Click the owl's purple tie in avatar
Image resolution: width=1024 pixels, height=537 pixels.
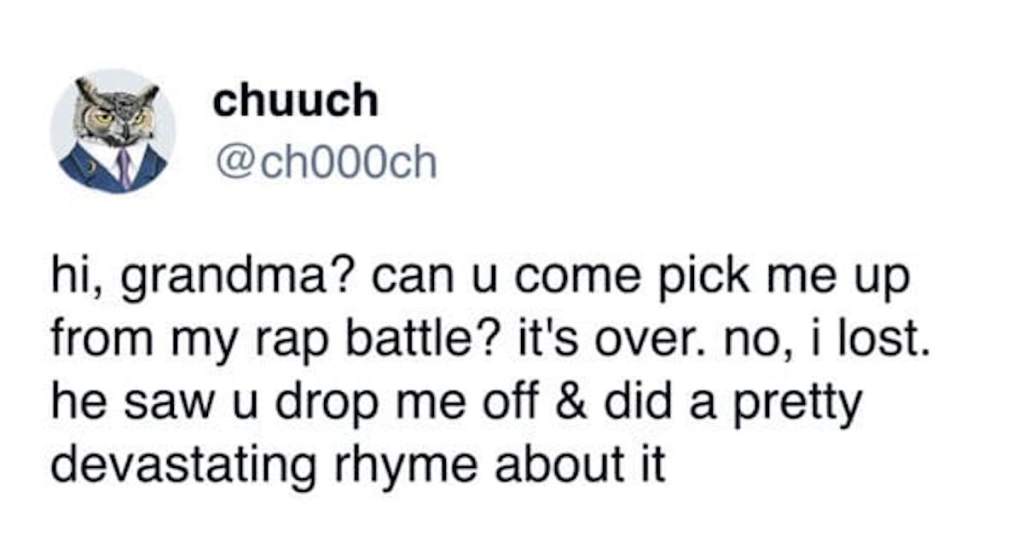click(x=123, y=167)
